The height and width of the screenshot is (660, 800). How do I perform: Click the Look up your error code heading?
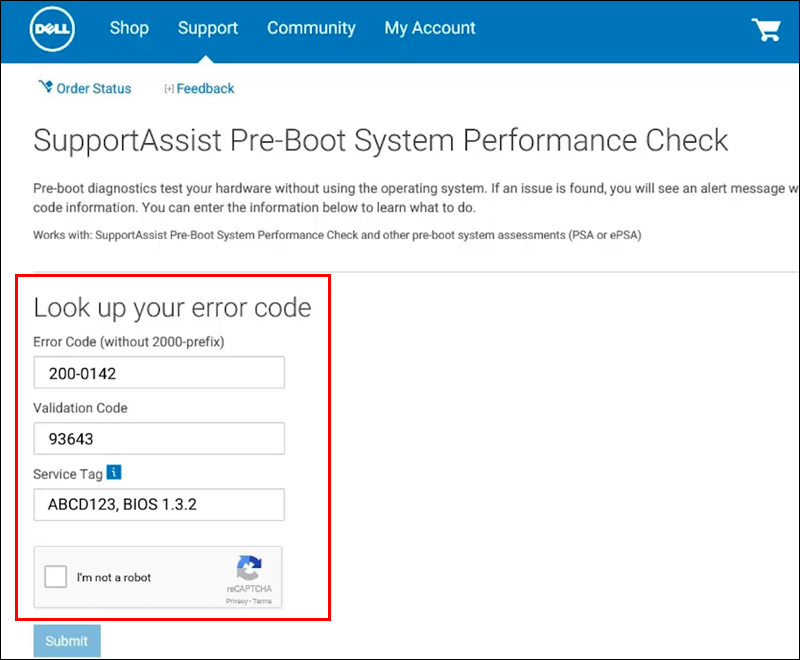[172, 308]
